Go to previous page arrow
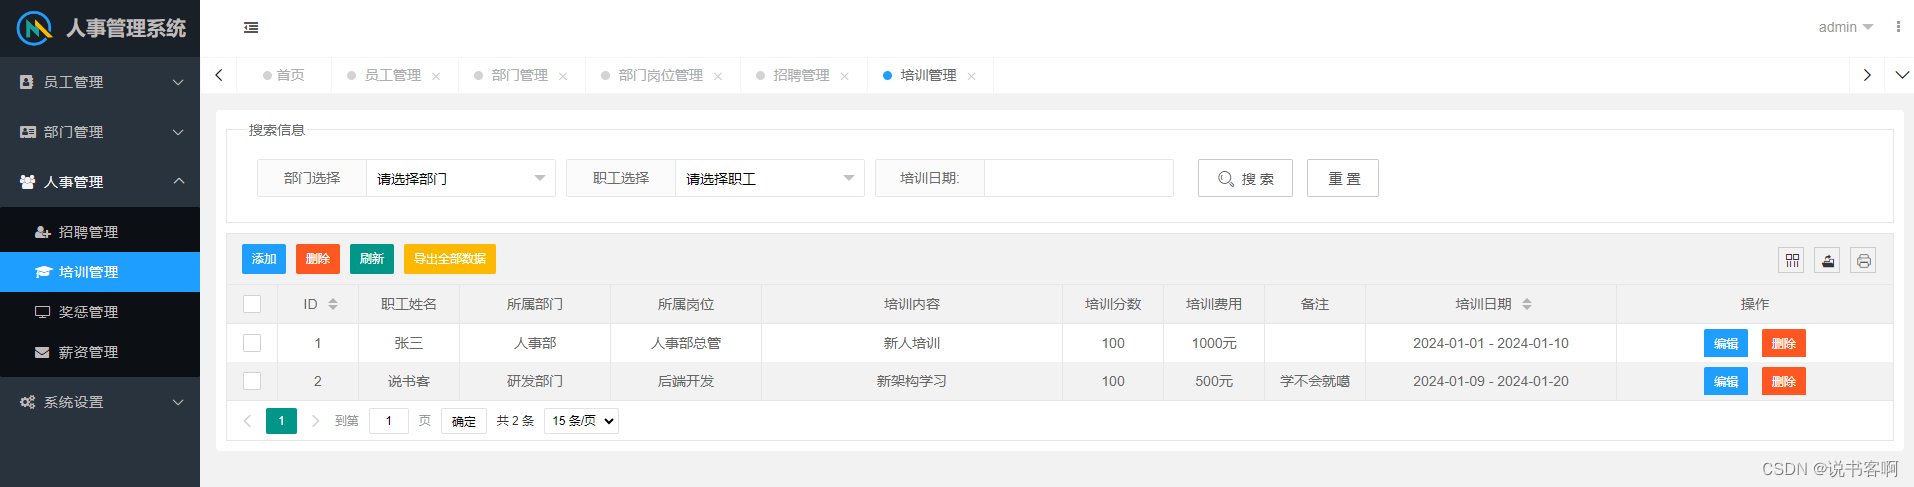 pyautogui.click(x=247, y=421)
